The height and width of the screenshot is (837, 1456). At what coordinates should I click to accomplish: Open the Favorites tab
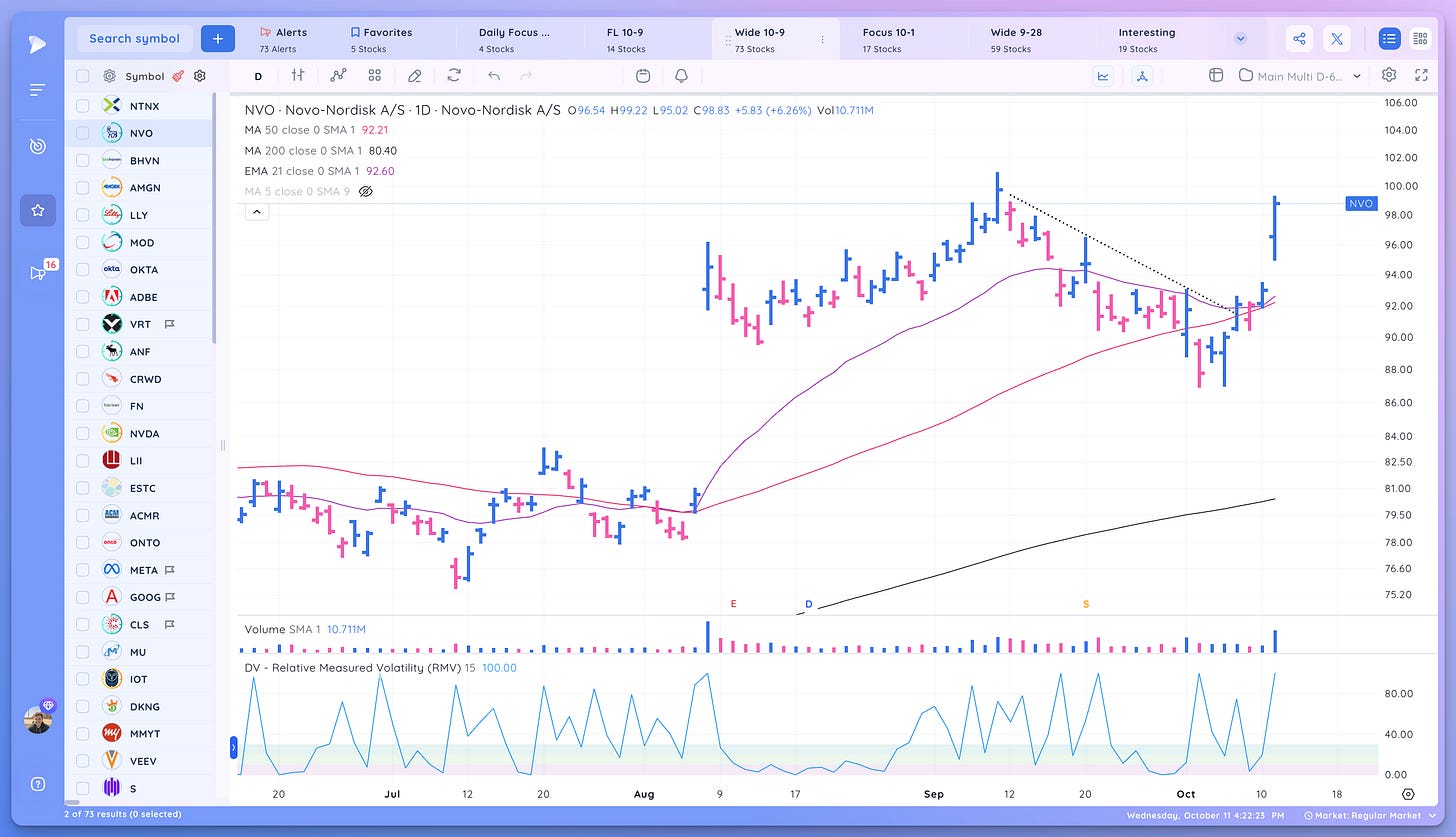click(x=381, y=39)
